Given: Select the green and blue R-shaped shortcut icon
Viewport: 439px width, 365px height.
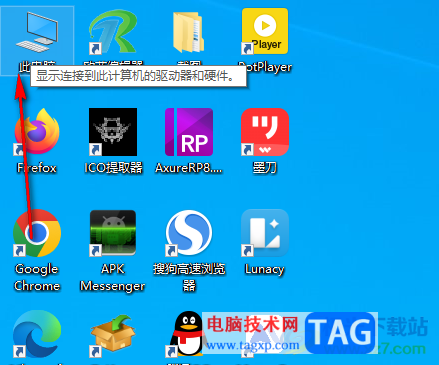Looking at the screenshot, I should tap(113, 32).
